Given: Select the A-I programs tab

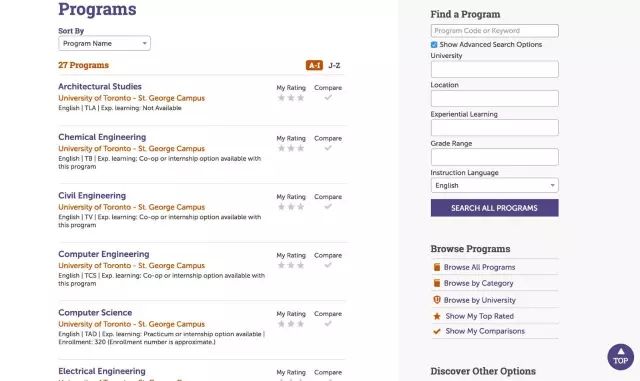Looking at the screenshot, I should point(314,65).
